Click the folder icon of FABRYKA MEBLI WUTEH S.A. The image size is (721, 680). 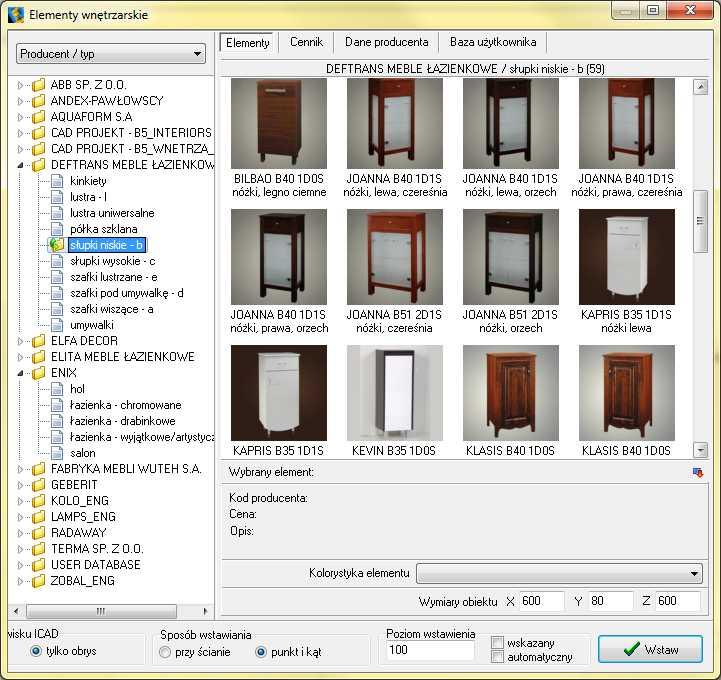pyautogui.click(x=39, y=469)
